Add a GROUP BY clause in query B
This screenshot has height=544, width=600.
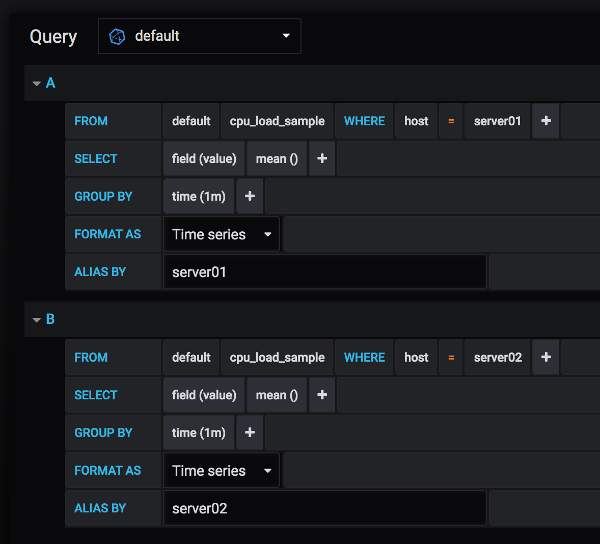(249, 433)
